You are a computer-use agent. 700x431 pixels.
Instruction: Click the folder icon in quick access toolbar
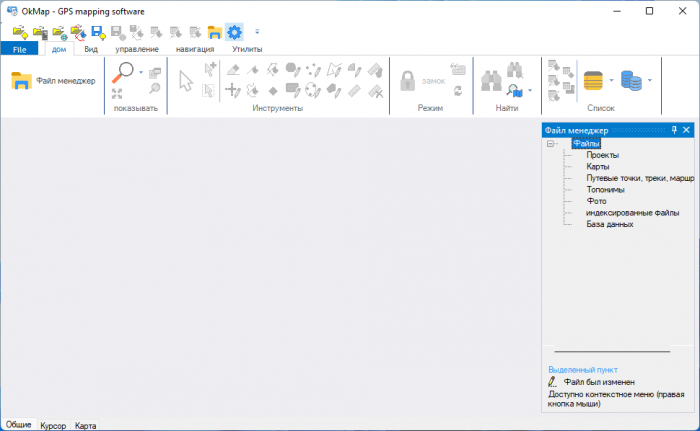click(x=215, y=32)
